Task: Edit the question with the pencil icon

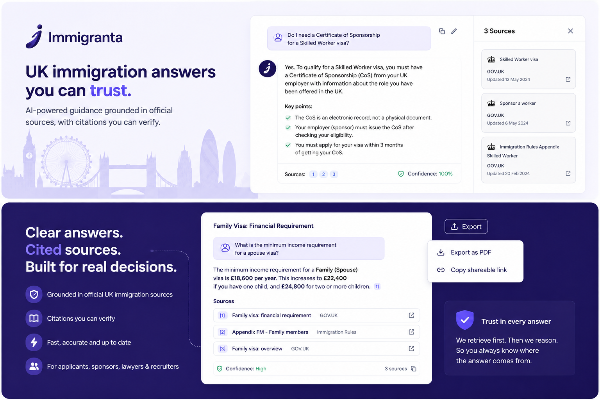Action: 454,31
